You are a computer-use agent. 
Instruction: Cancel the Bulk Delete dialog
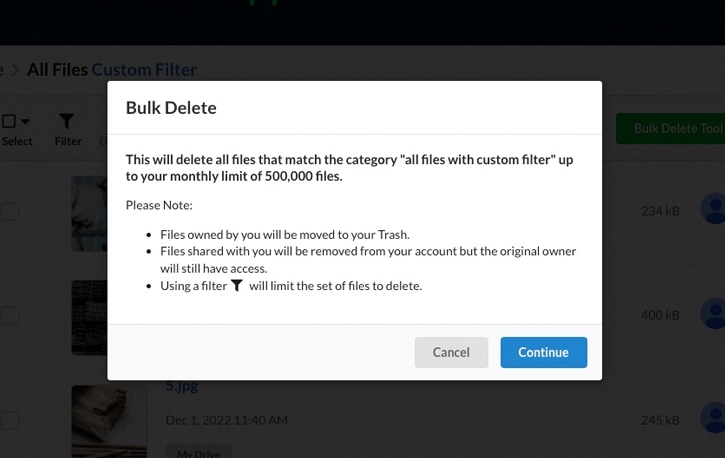click(451, 352)
